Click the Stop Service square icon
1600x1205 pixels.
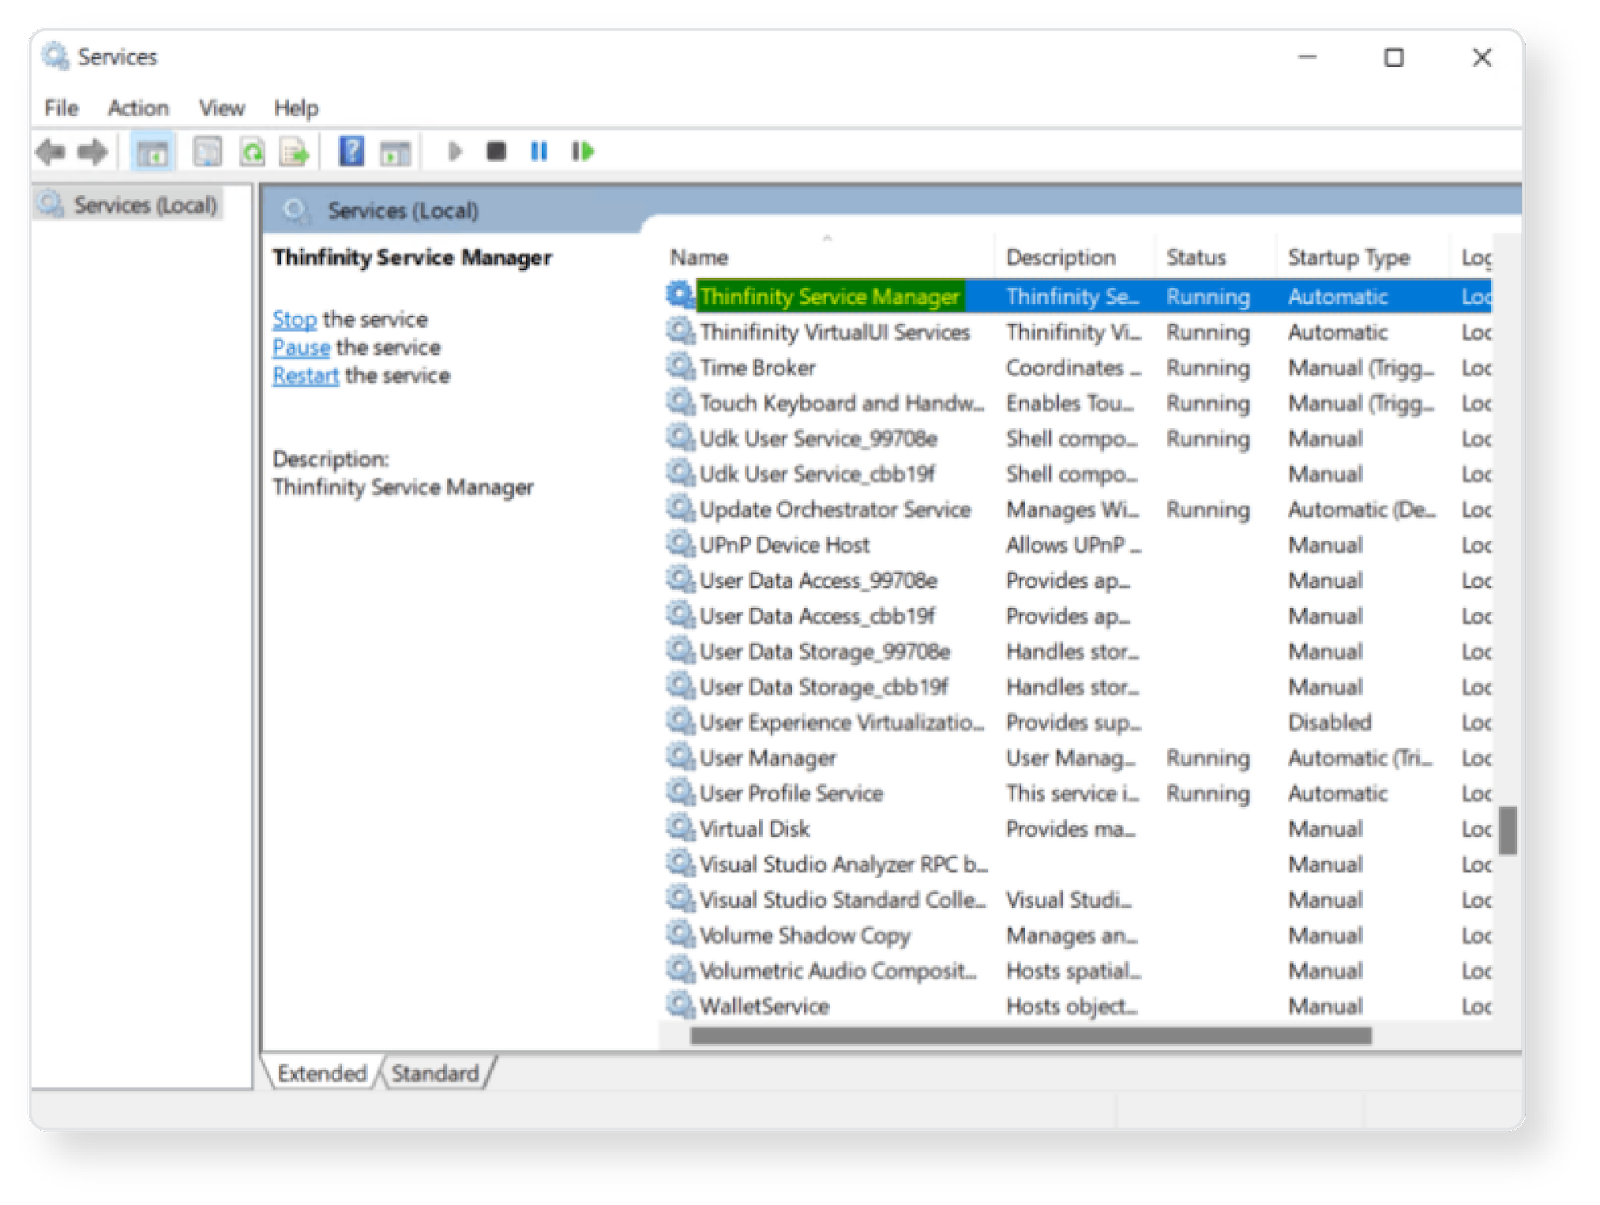tap(496, 151)
